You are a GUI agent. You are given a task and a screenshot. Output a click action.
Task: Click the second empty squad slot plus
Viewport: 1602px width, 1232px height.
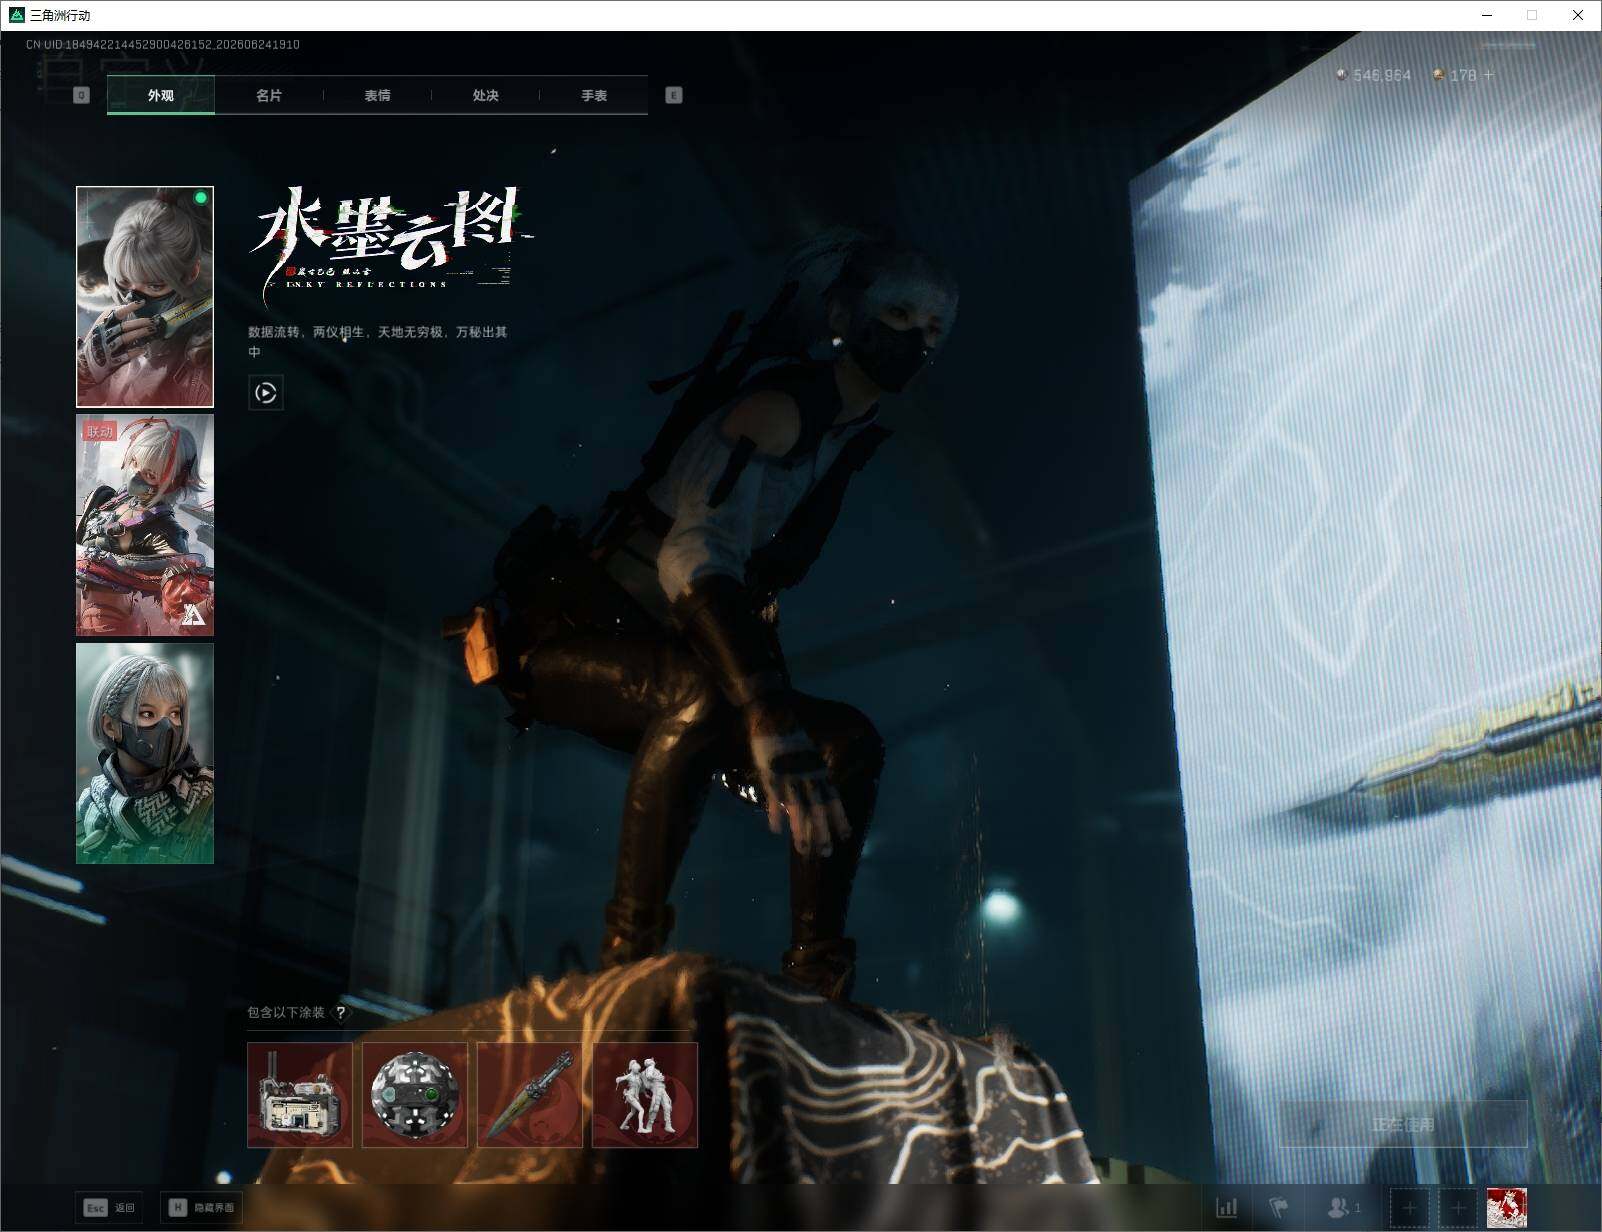[x=1458, y=1209]
